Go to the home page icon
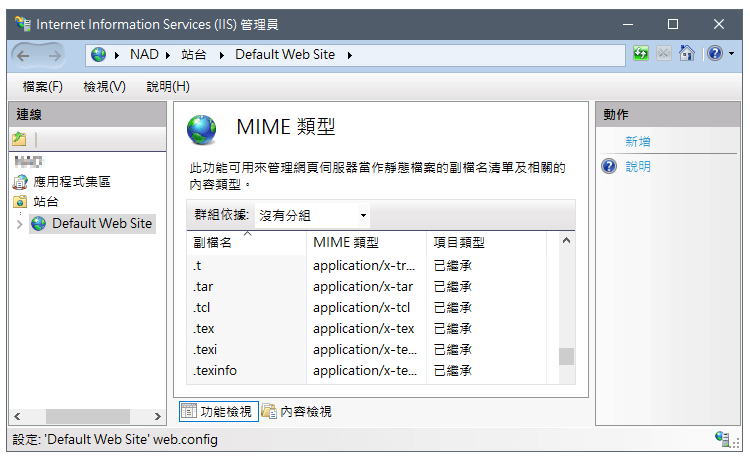 pyautogui.click(x=687, y=53)
